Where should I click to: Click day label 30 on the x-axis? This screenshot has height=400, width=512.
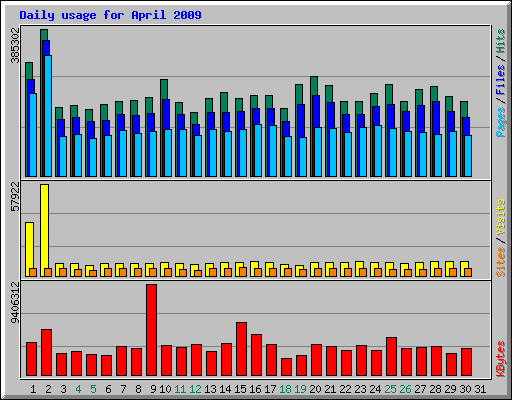[x=465, y=389]
